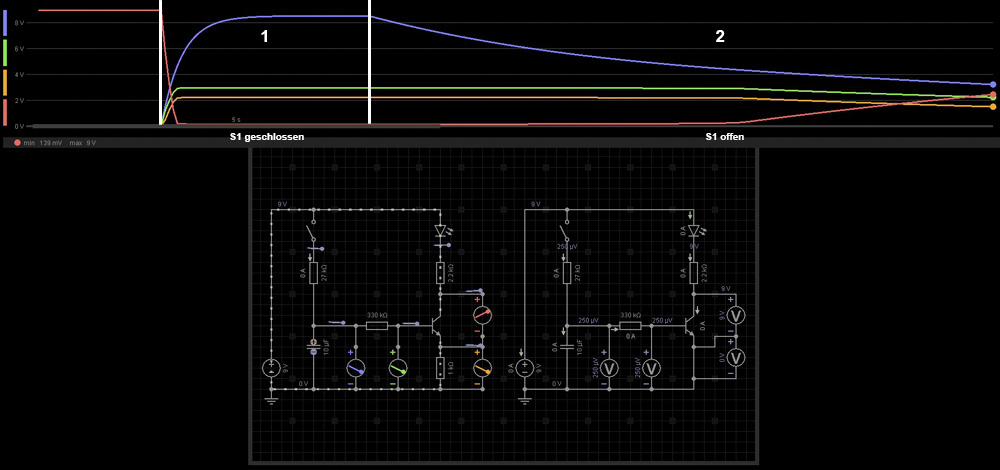The width and height of the screenshot is (1000, 470).
Task: Select the 10 µF capacitor in left circuit
Action: [313, 348]
